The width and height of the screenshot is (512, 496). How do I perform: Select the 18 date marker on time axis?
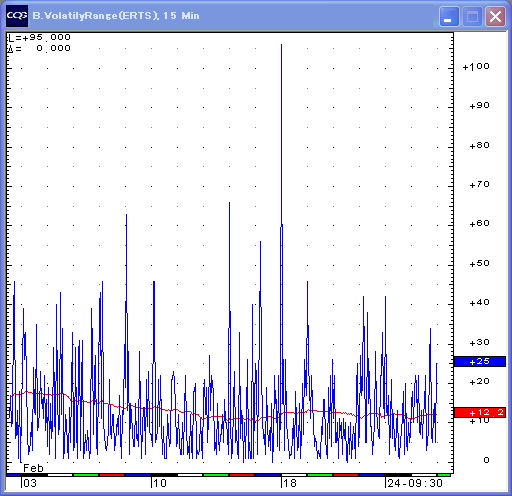click(x=289, y=483)
